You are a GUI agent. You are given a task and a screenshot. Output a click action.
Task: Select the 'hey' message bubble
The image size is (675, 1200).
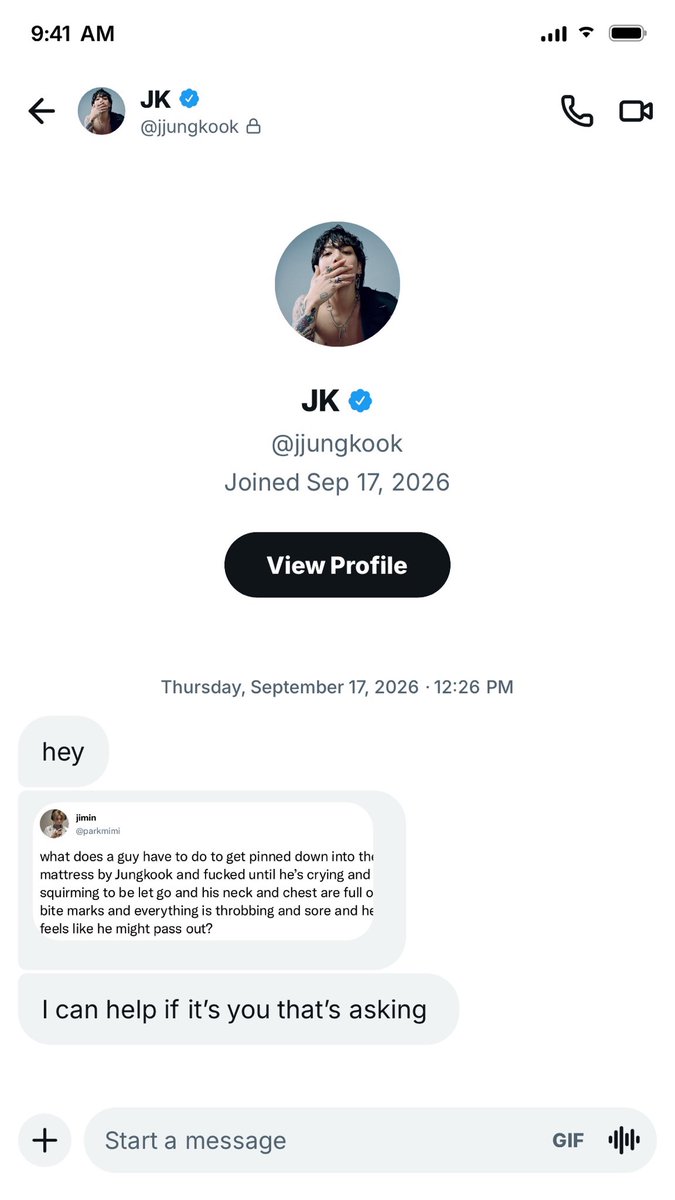(x=63, y=751)
